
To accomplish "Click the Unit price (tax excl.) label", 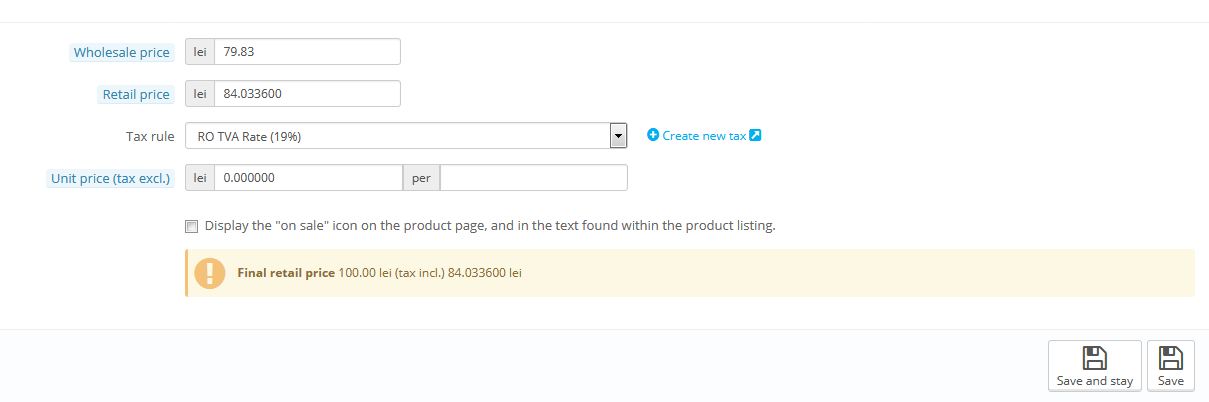I will [x=111, y=178].
